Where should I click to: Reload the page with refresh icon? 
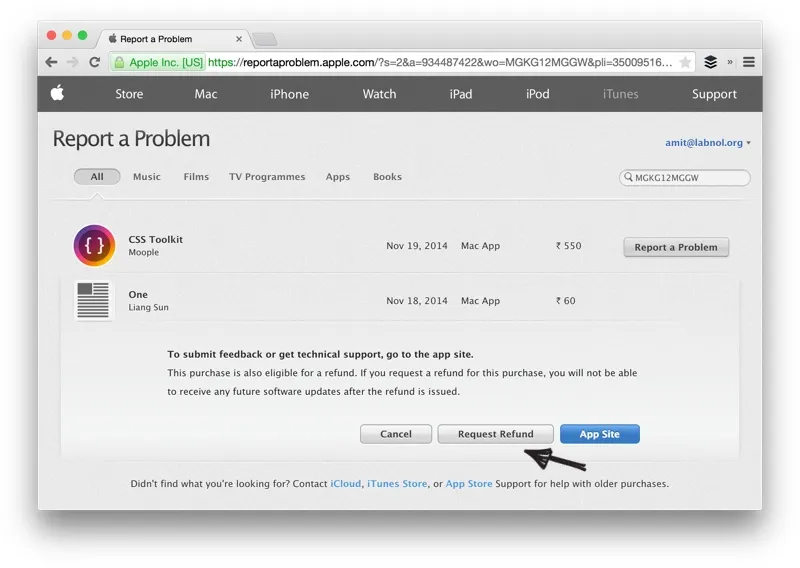click(x=94, y=62)
